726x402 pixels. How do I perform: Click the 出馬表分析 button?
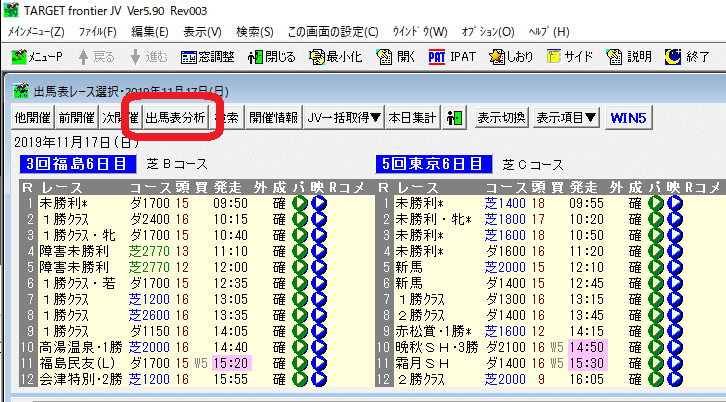click(x=175, y=118)
